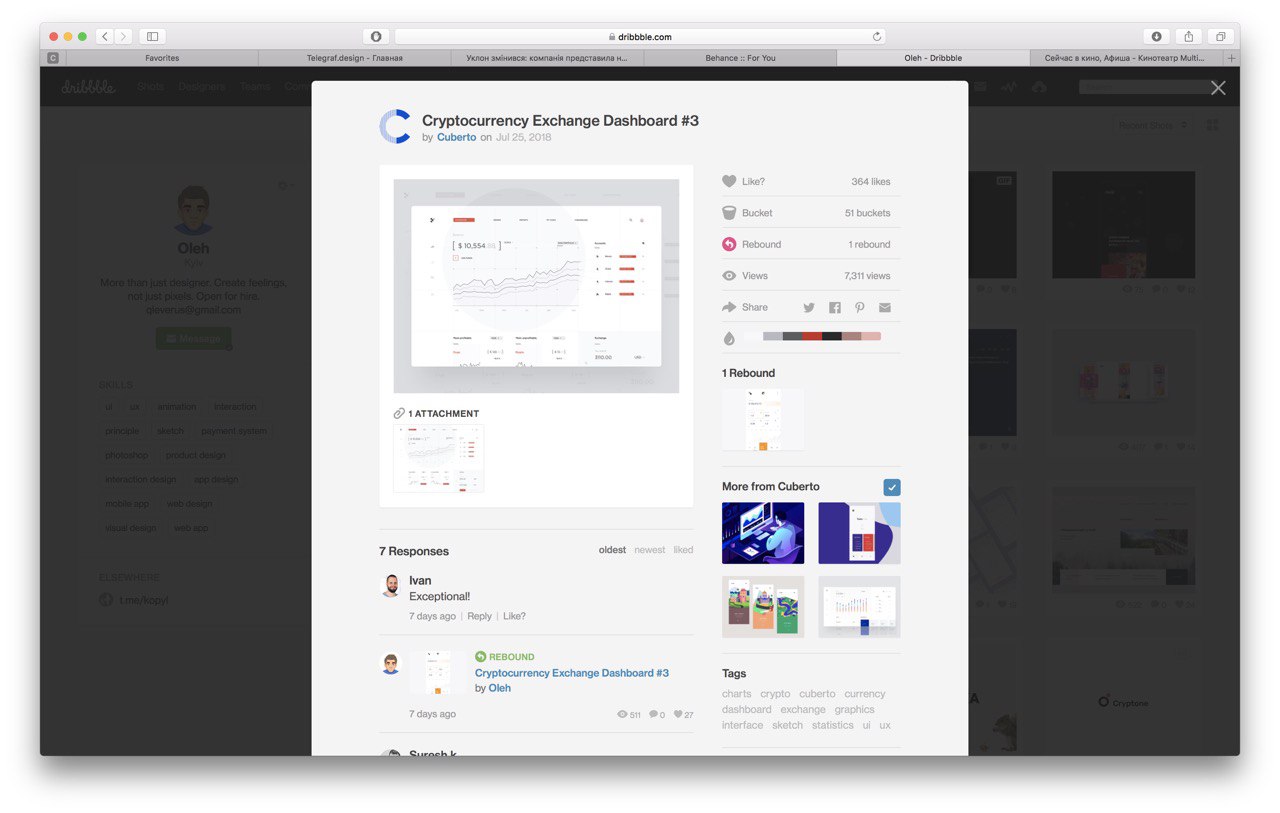Sort responses by newest
This screenshot has height=813, width=1280.
click(x=649, y=550)
